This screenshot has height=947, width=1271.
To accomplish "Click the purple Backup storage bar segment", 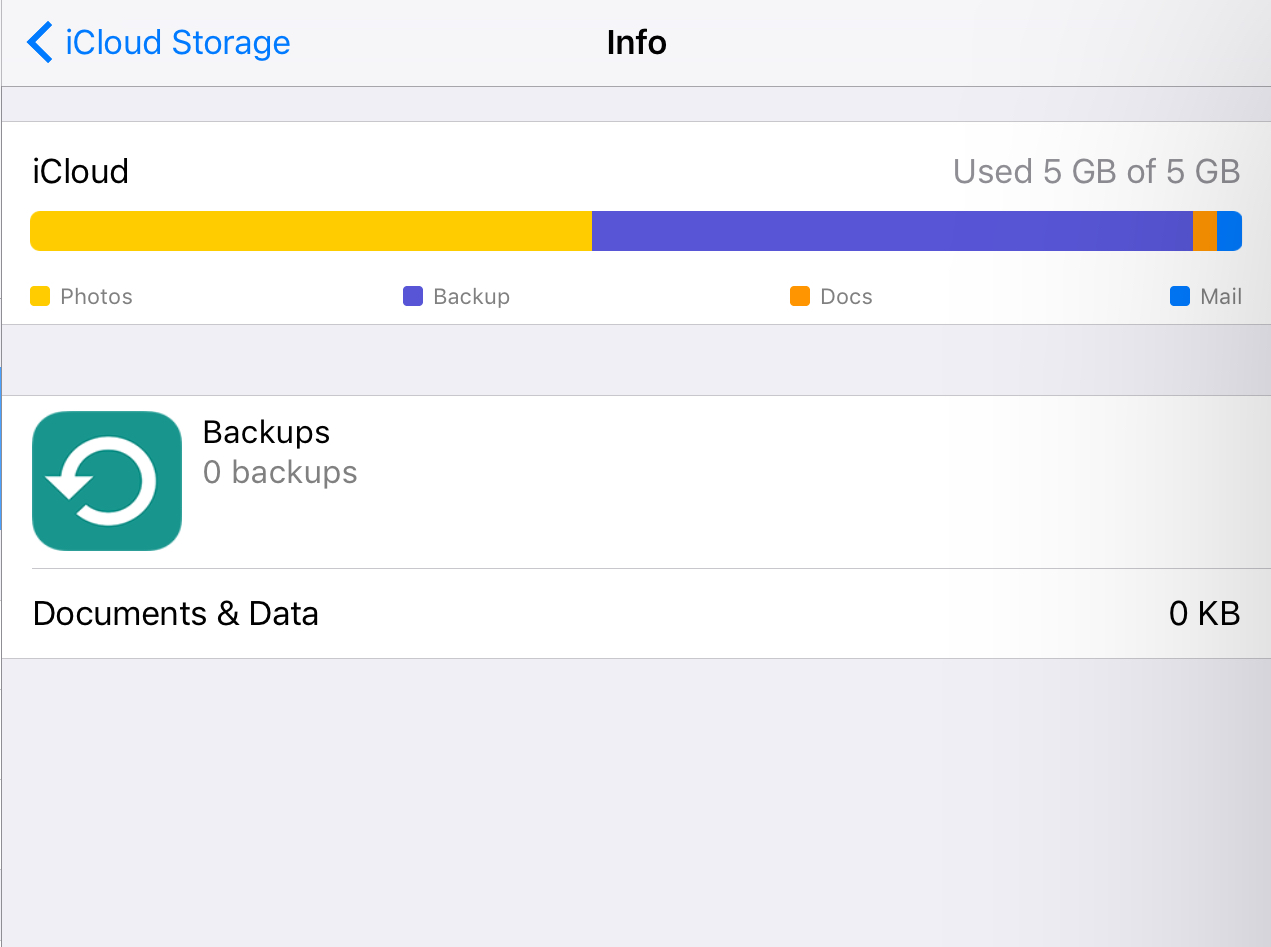I will coord(892,231).
